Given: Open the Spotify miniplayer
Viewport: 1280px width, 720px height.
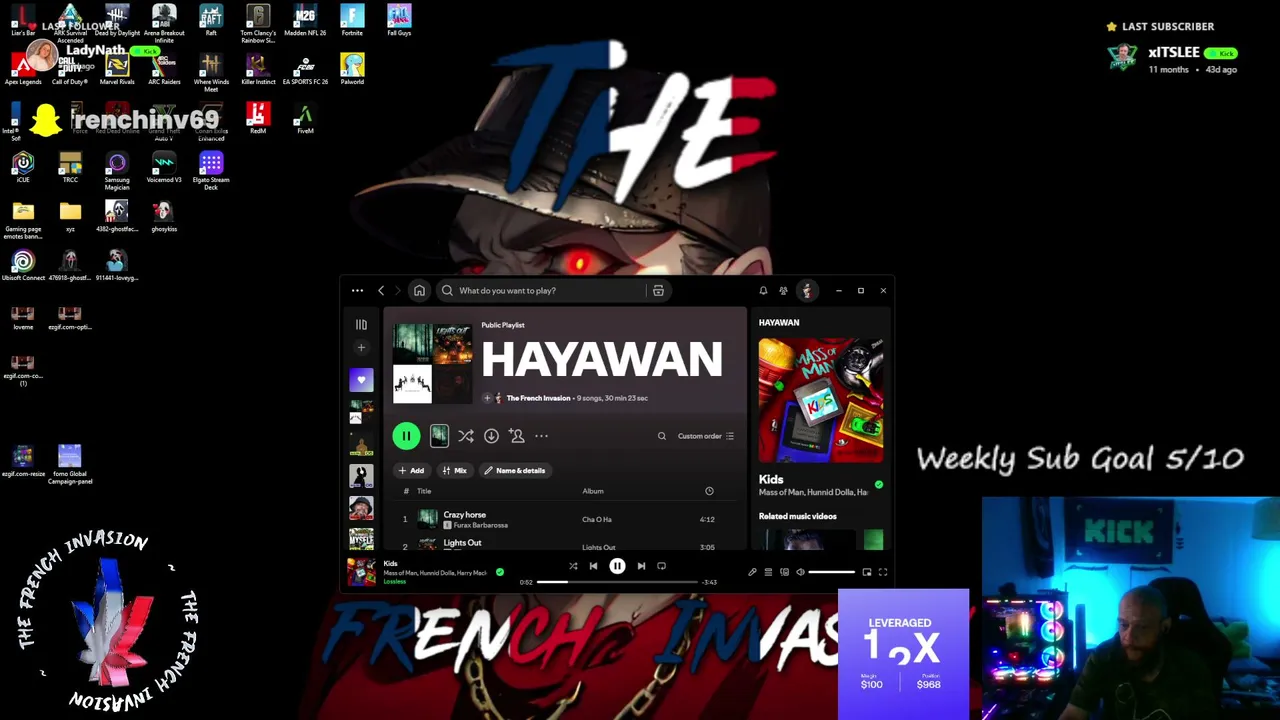Looking at the screenshot, I should click(x=867, y=572).
